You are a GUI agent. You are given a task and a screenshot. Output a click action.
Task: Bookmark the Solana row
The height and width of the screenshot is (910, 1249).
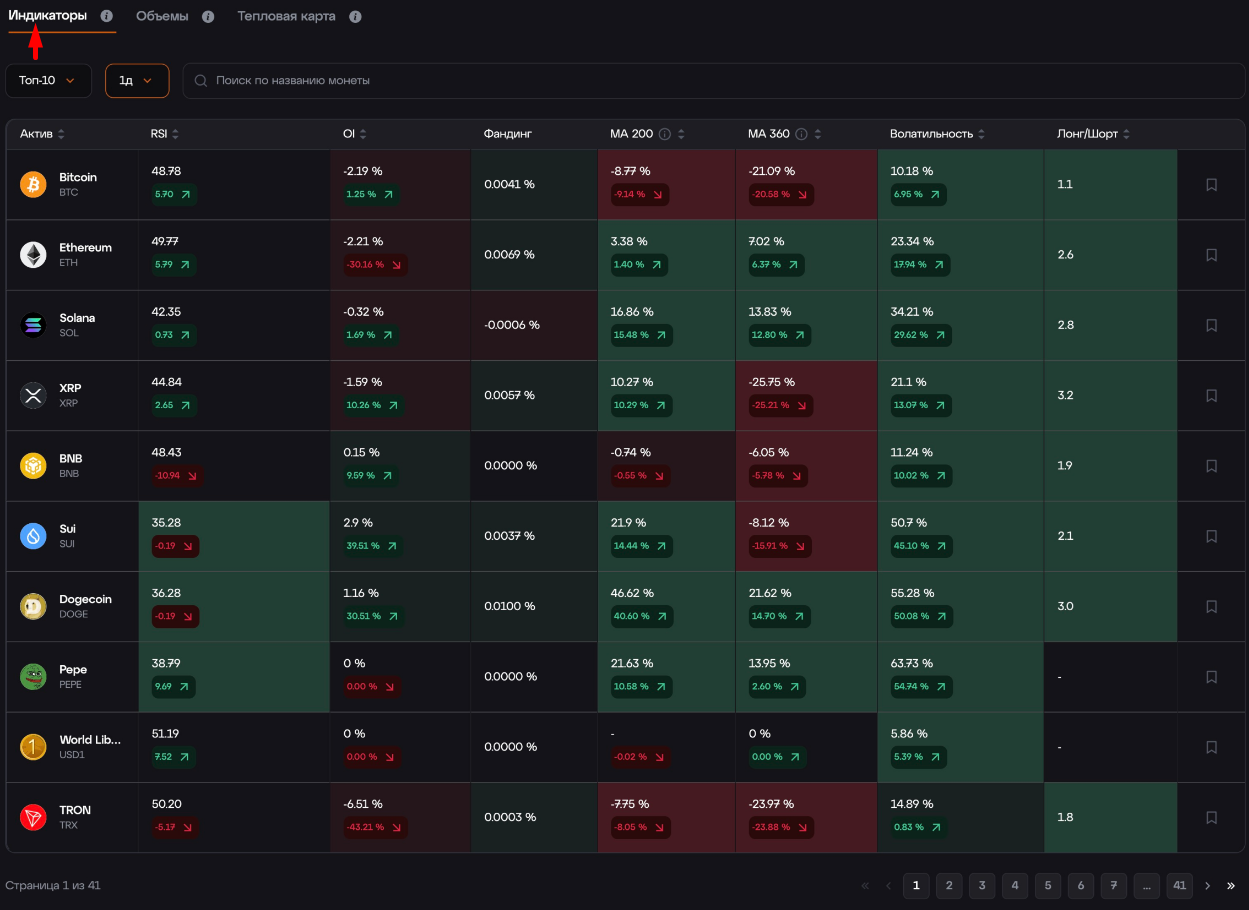(x=1212, y=325)
